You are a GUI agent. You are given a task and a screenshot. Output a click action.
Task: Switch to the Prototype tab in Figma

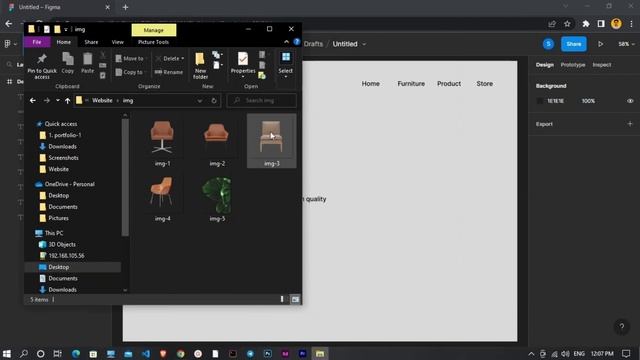coord(573,64)
